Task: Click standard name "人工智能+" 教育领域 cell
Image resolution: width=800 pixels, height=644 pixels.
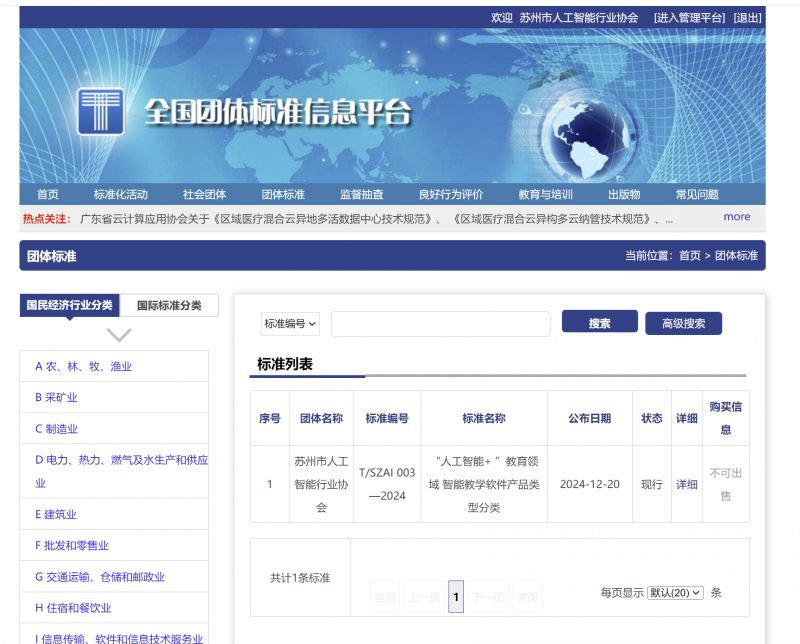Action: tap(484, 484)
